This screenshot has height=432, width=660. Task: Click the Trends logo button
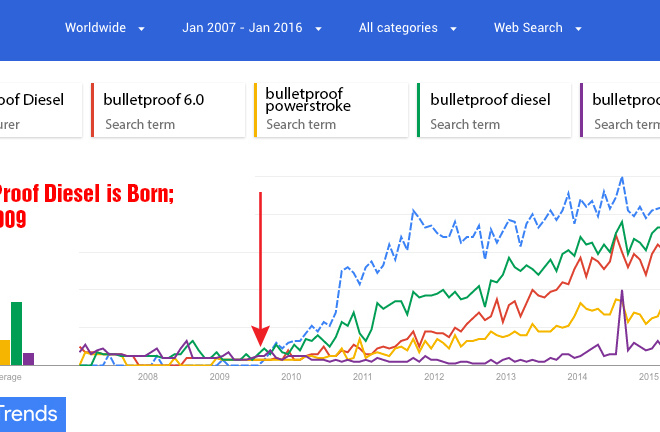click(x=30, y=415)
